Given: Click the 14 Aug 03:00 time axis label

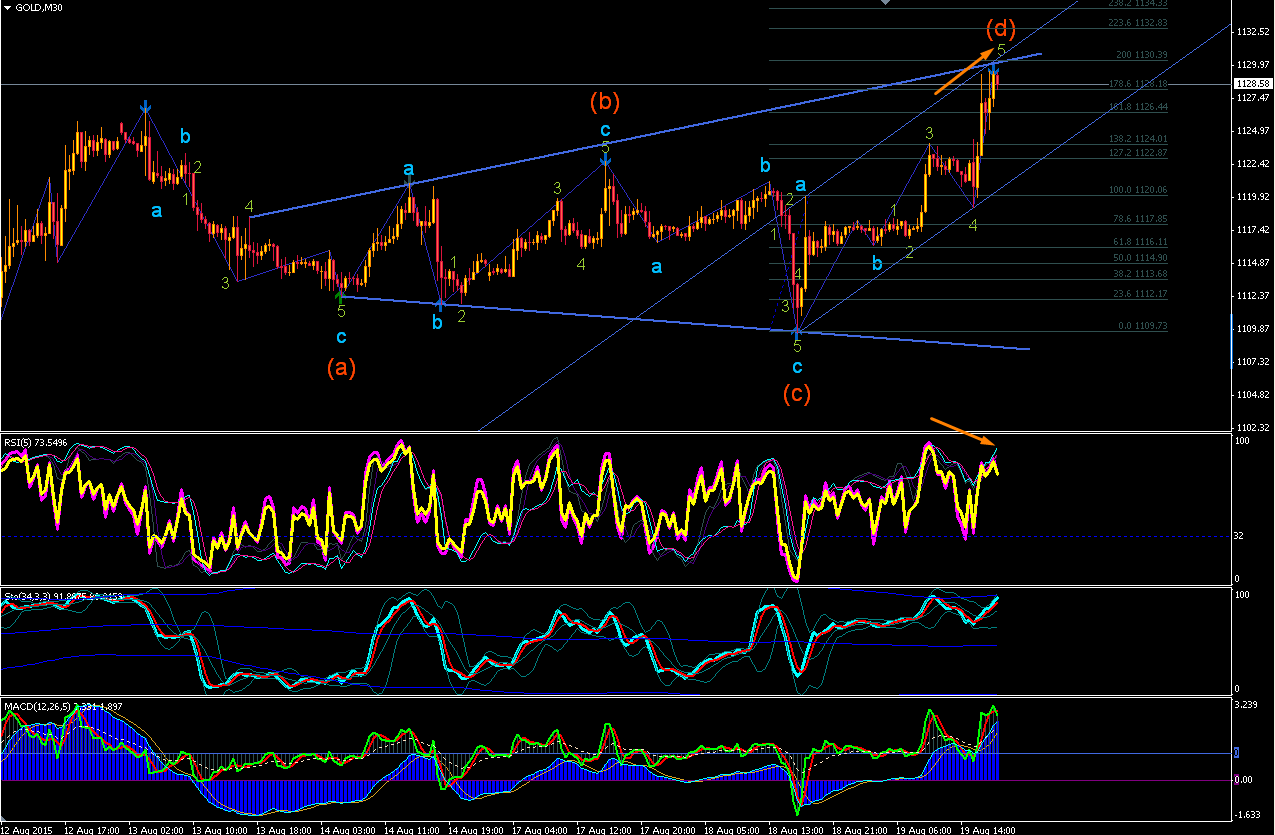Looking at the screenshot, I should pyautogui.click(x=348, y=829).
